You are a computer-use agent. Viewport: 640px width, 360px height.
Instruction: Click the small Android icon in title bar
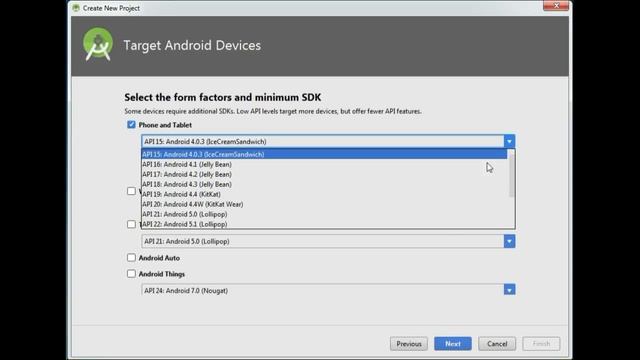pyautogui.click(x=76, y=8)
